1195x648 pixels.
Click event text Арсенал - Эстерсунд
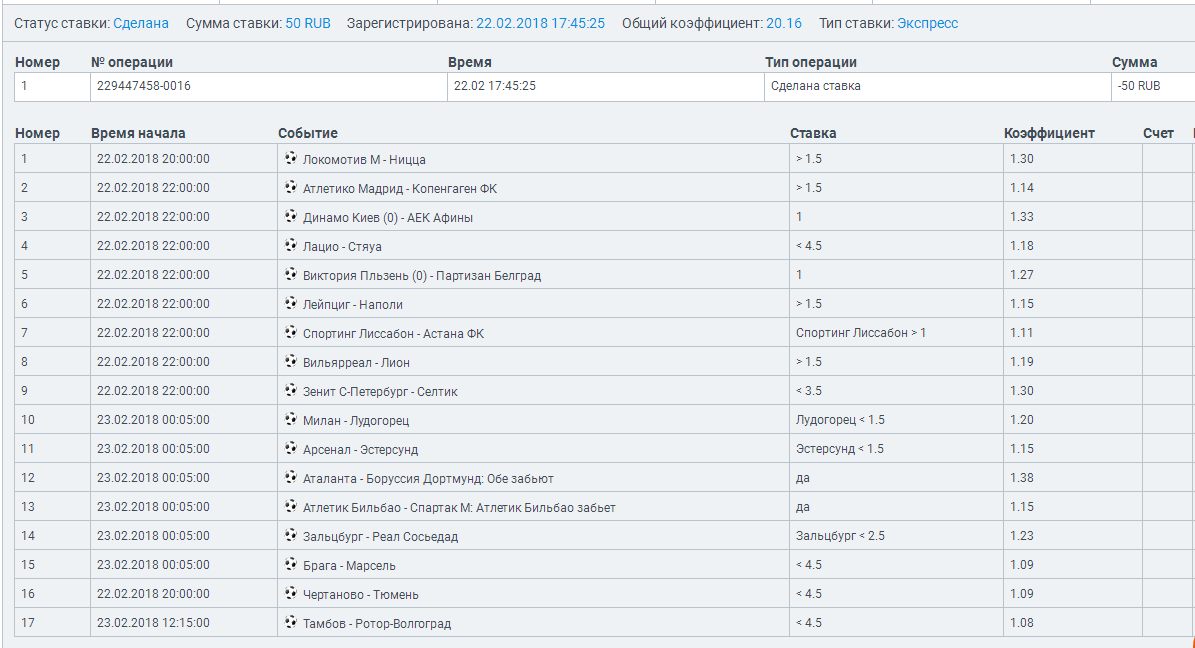360,450
